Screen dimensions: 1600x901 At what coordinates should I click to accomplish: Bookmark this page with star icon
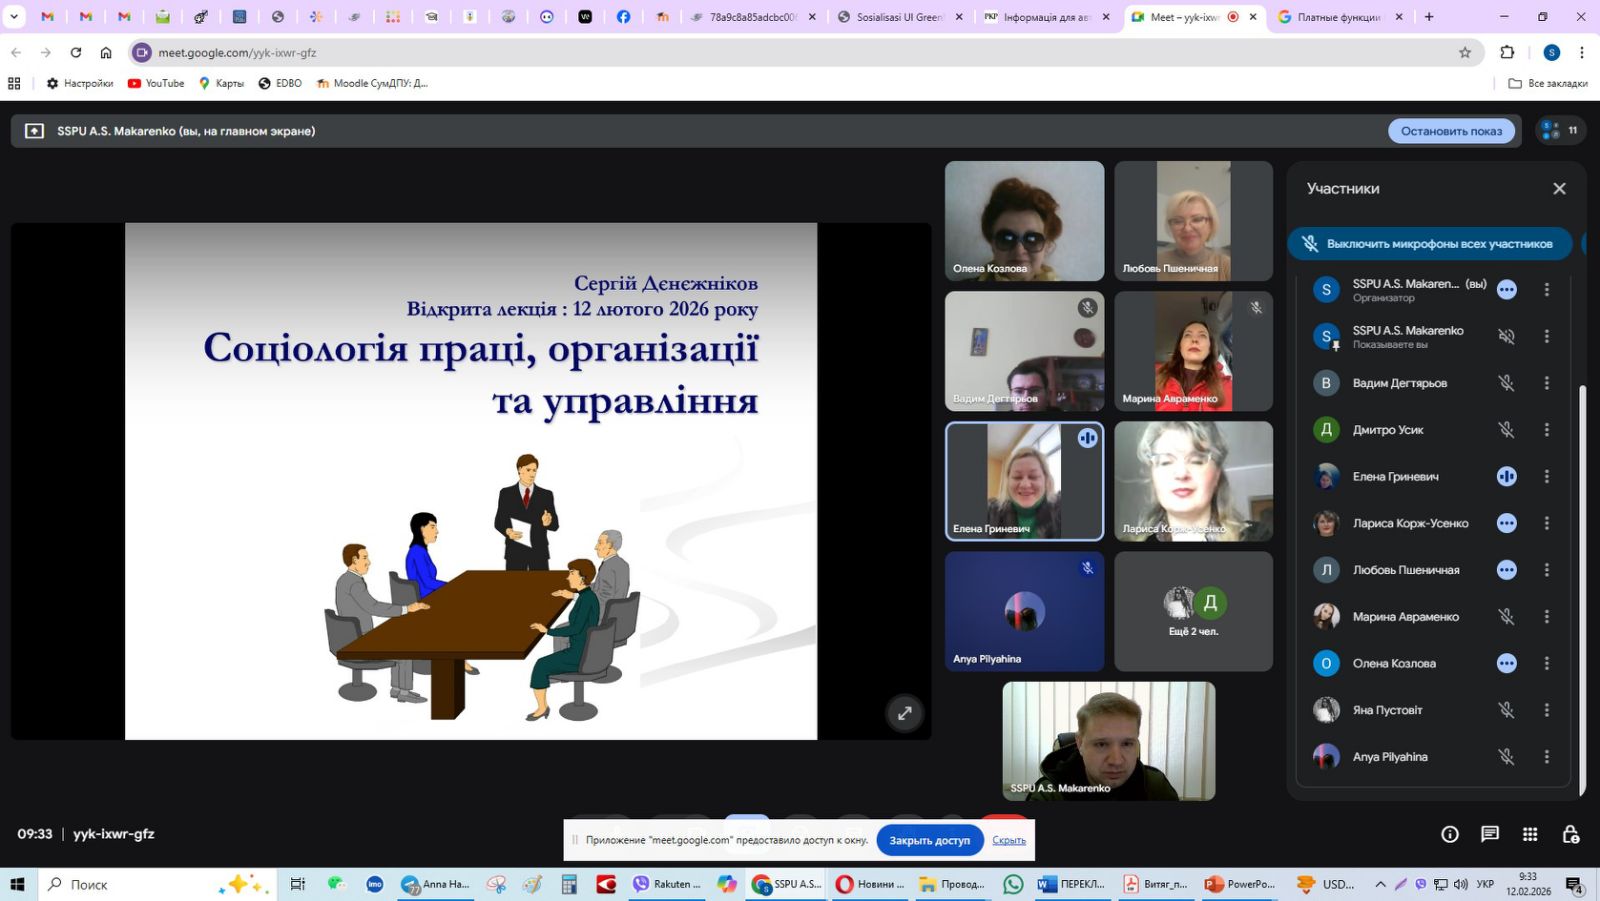pyautogui.click(x=1465, y=53)
